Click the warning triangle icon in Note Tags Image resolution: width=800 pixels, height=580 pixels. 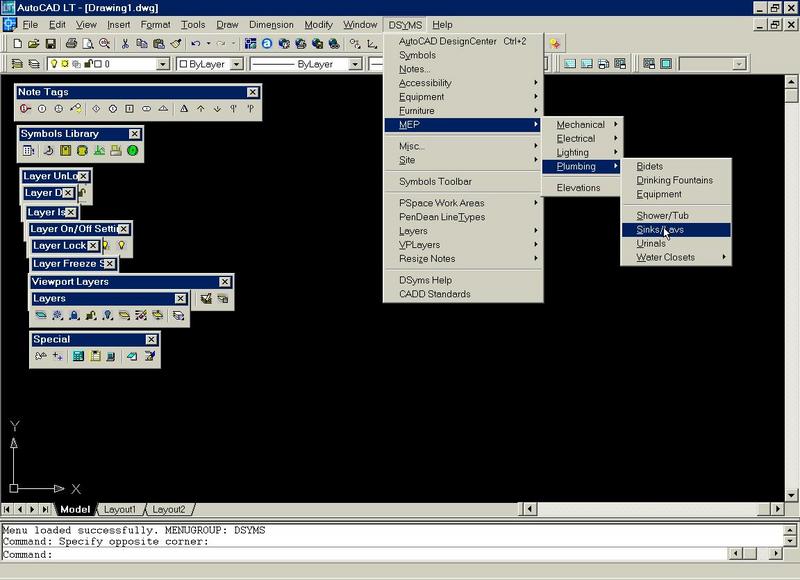point(184,109)
